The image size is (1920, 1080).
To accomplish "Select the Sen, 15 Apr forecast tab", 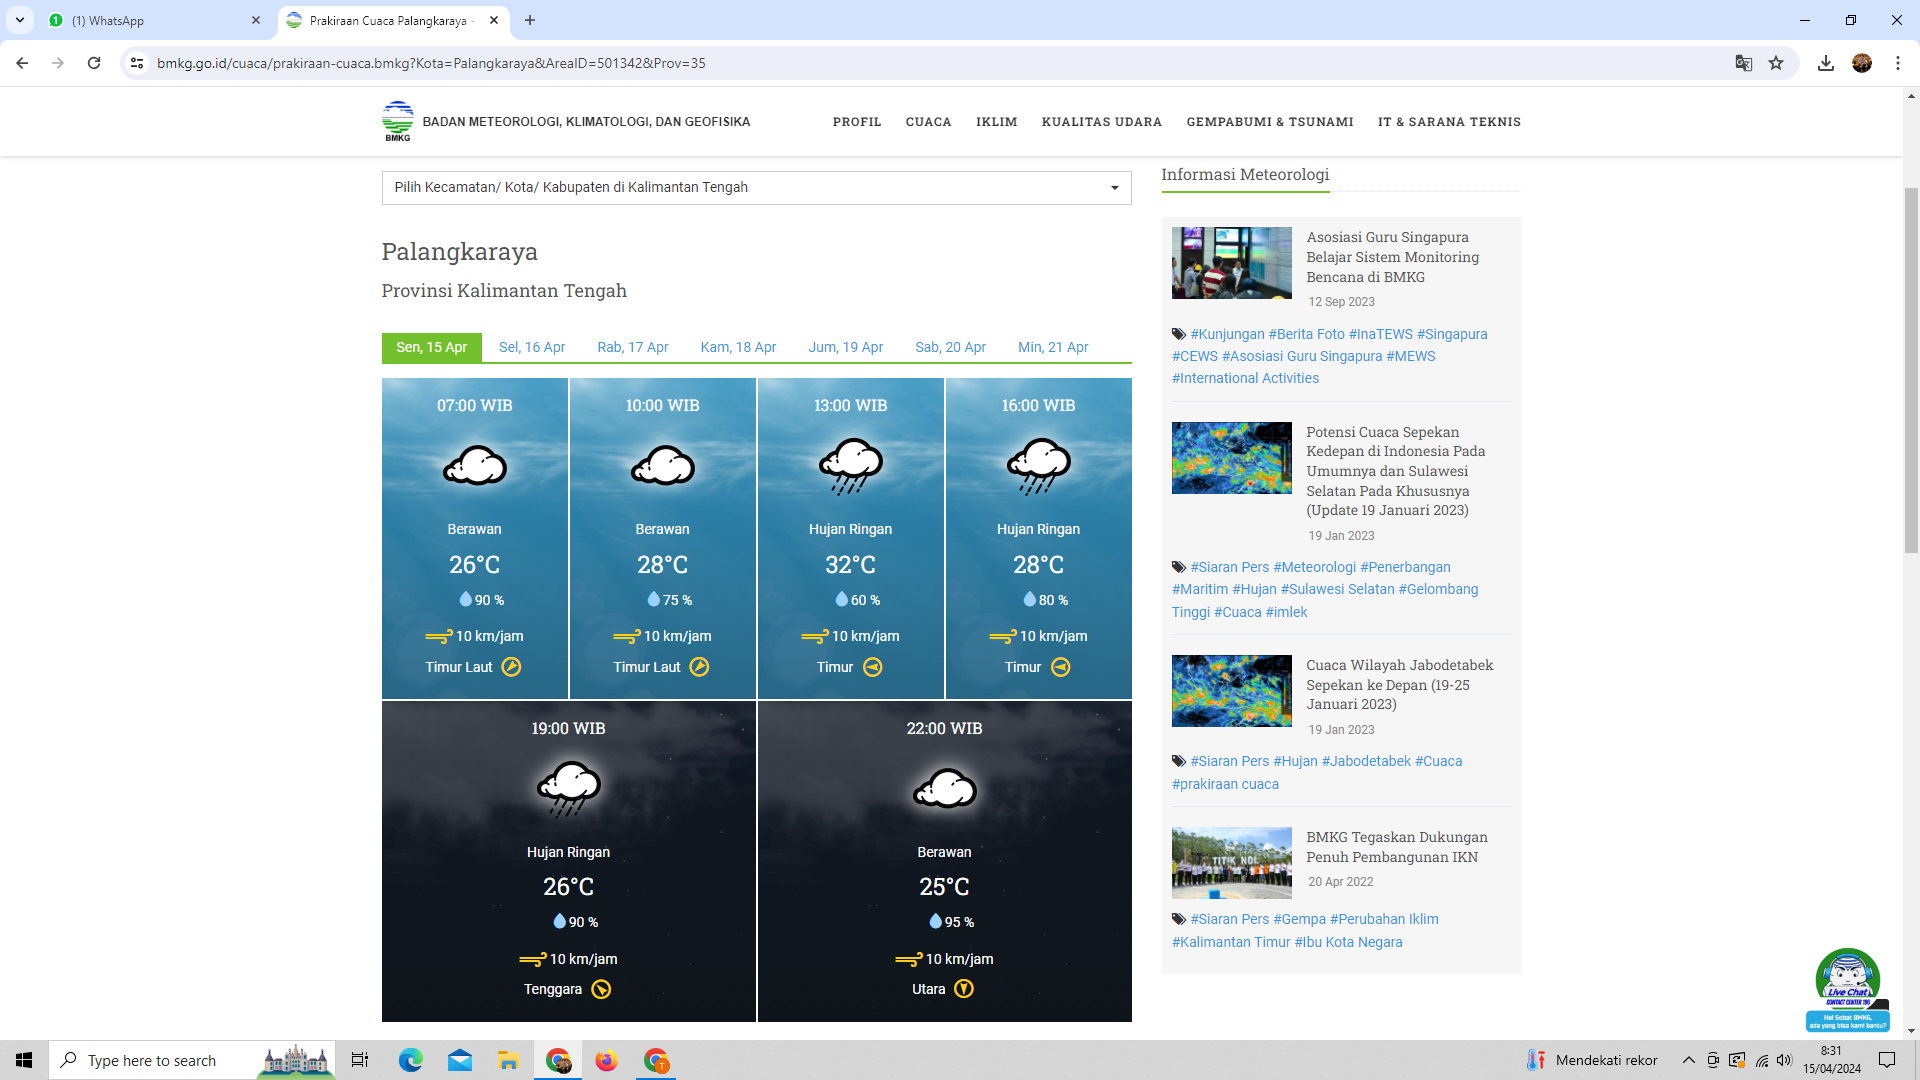I will point(432,347).
